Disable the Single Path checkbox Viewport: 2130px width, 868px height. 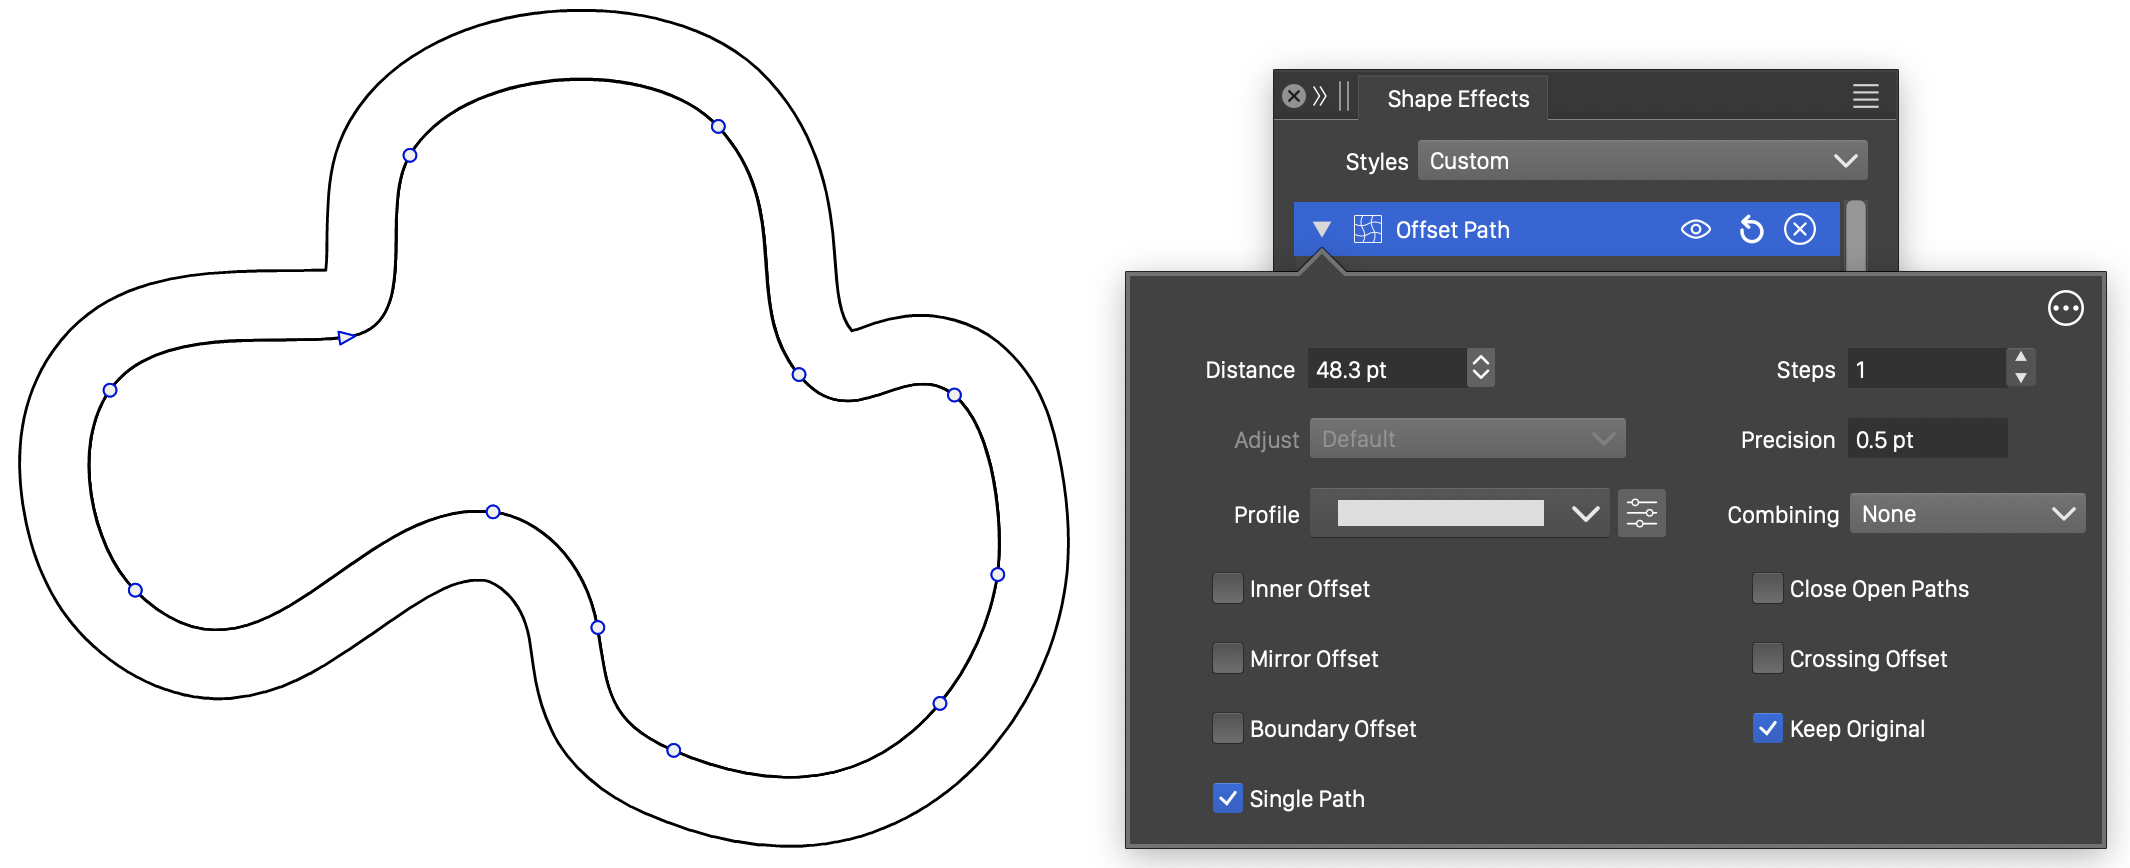click(1227, 798)
